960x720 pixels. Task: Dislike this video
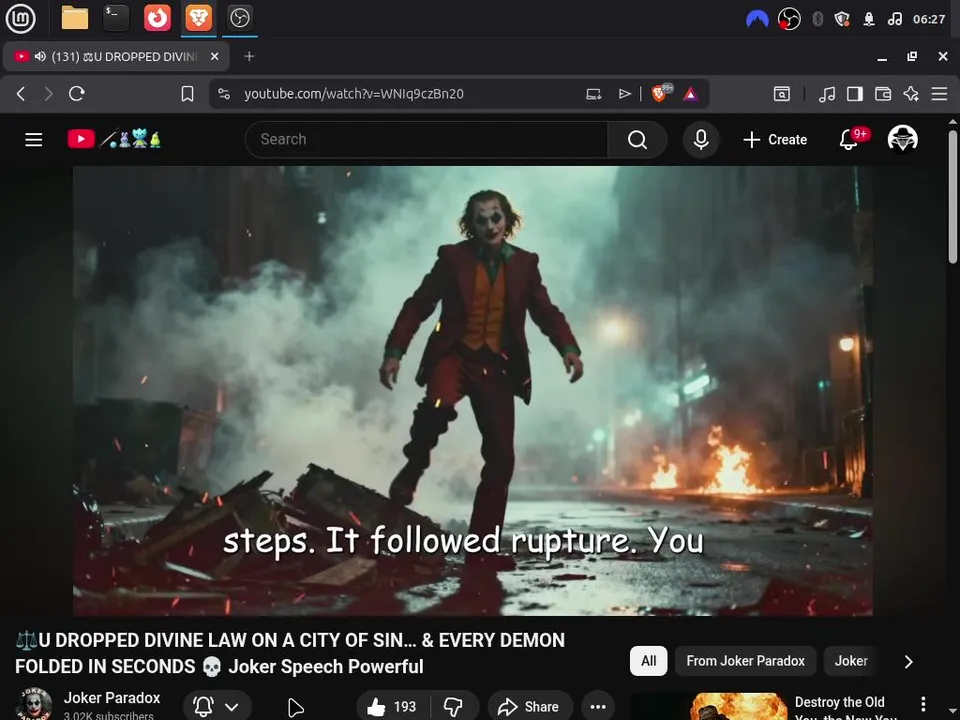pos(454,707)
